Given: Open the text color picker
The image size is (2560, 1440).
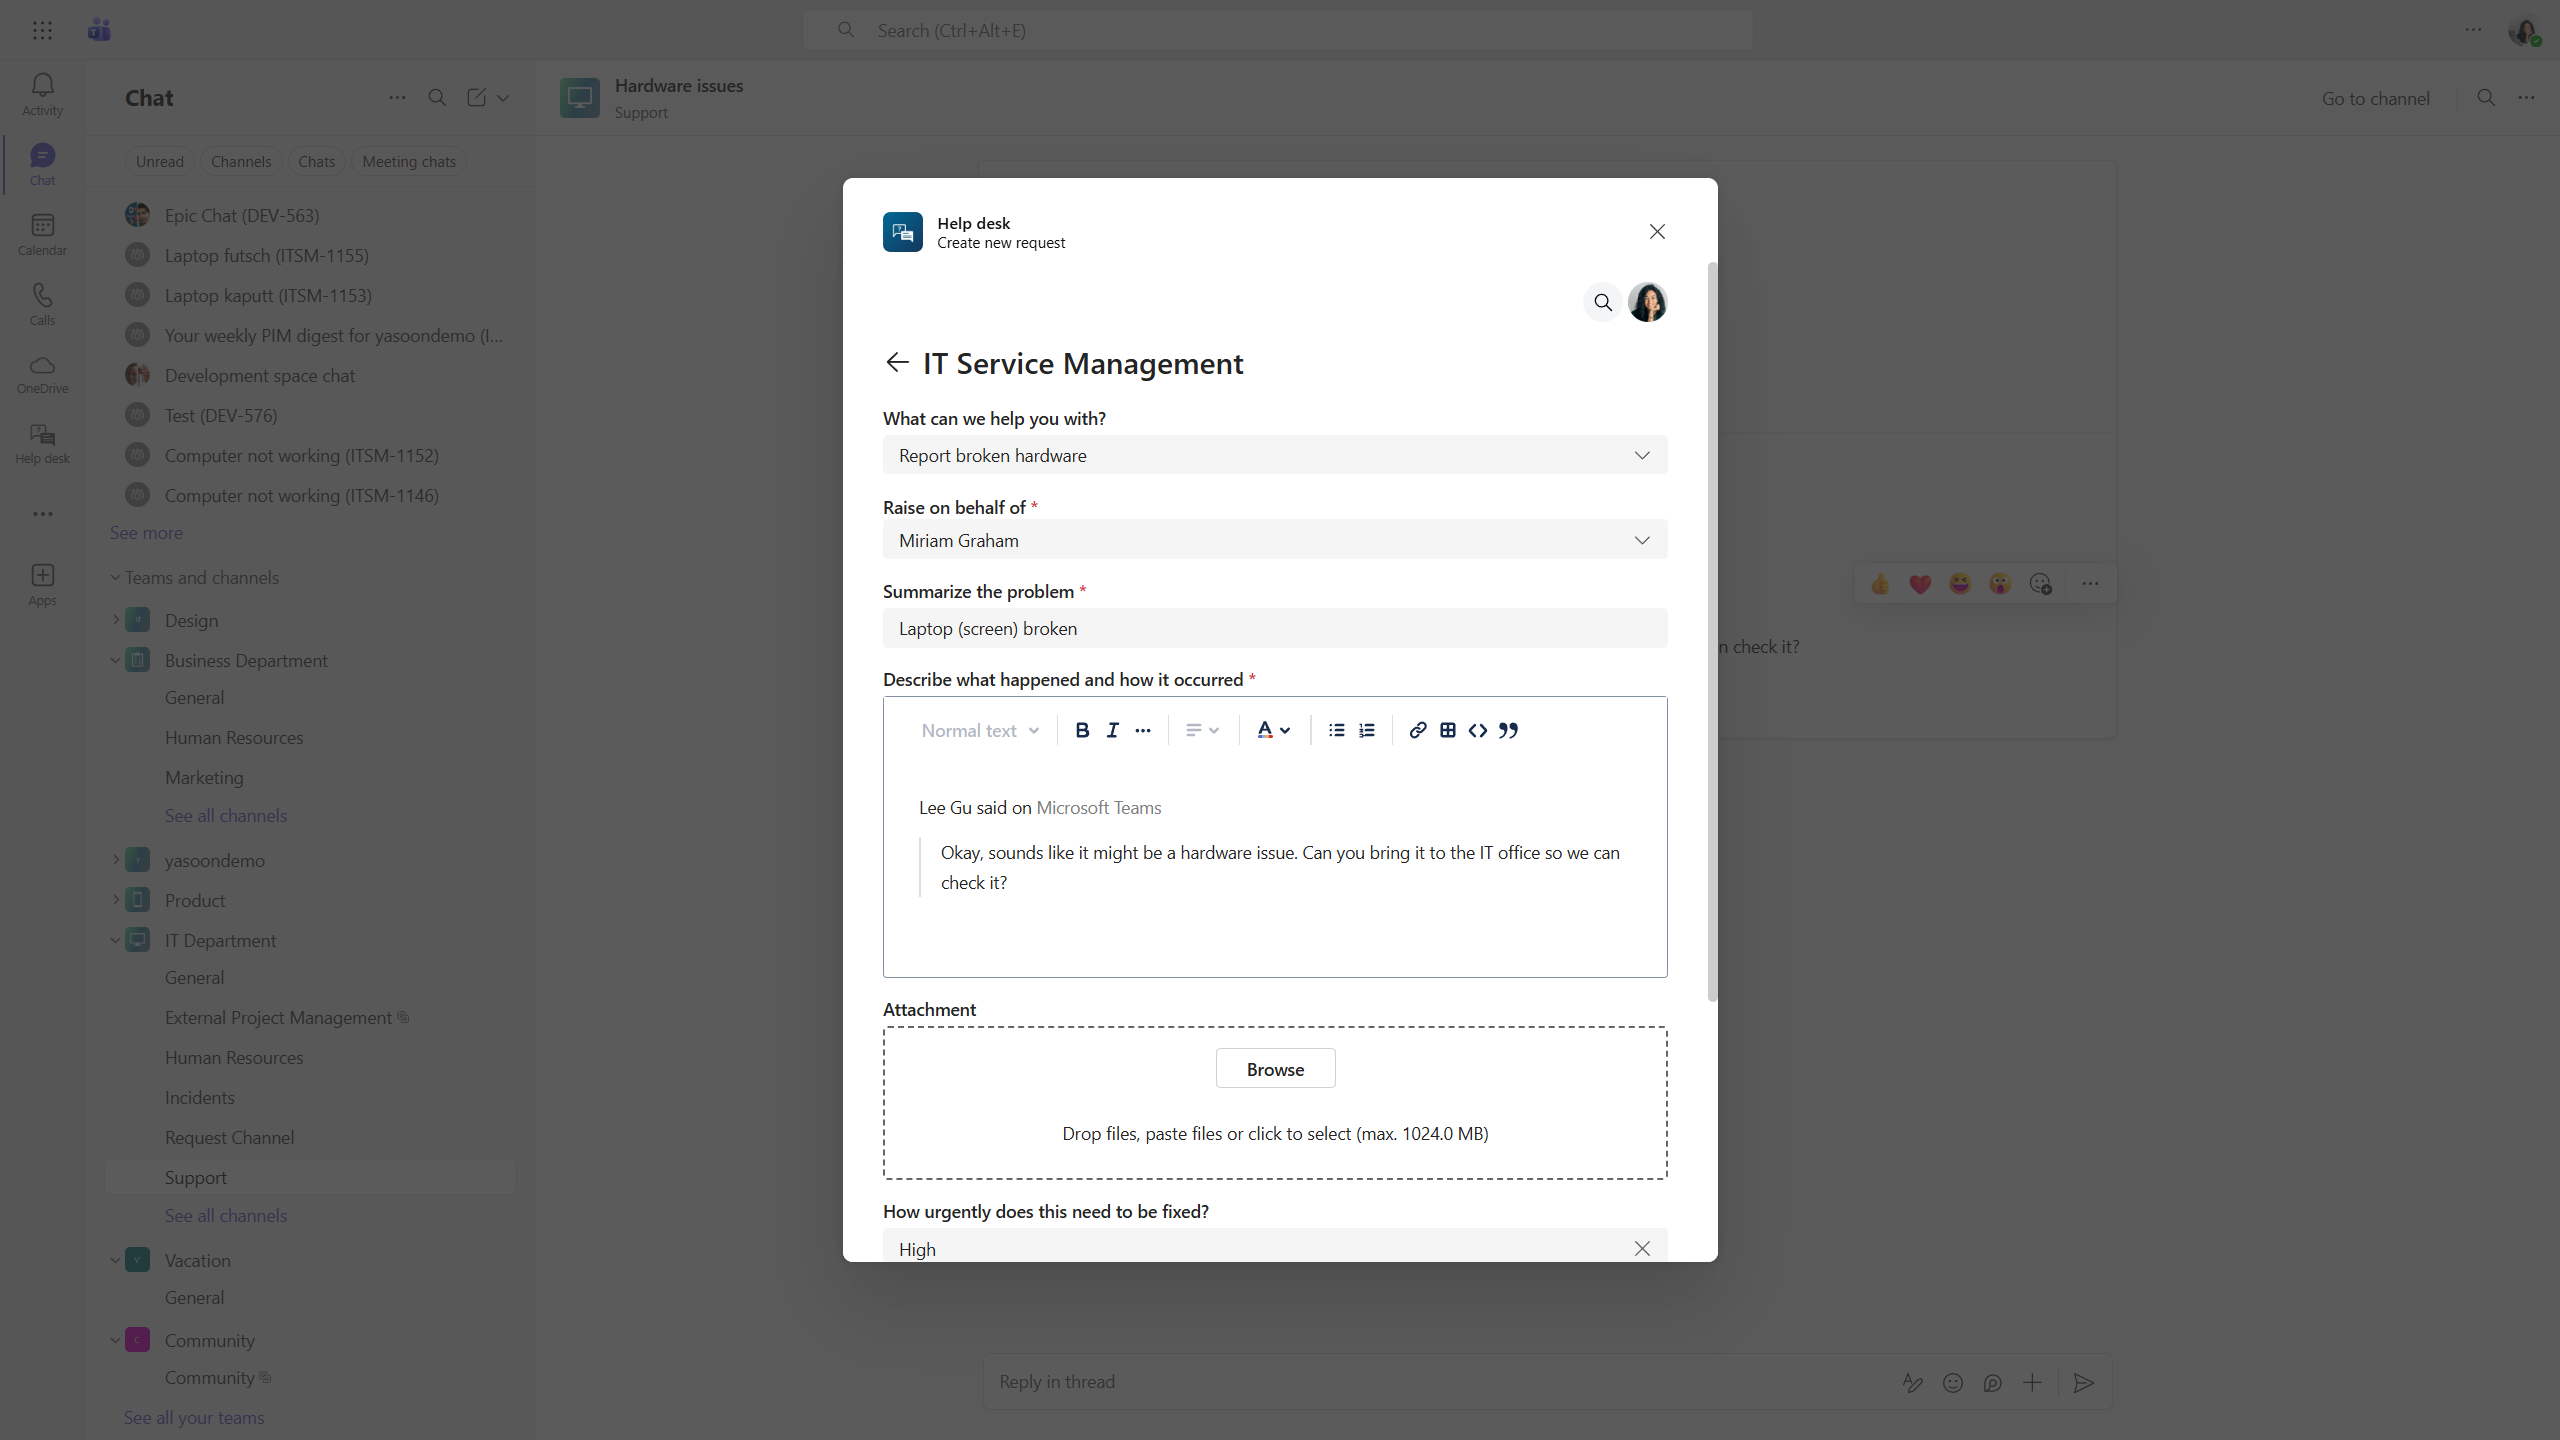Looking at the screenshot, I should [x=1273, y=730].
